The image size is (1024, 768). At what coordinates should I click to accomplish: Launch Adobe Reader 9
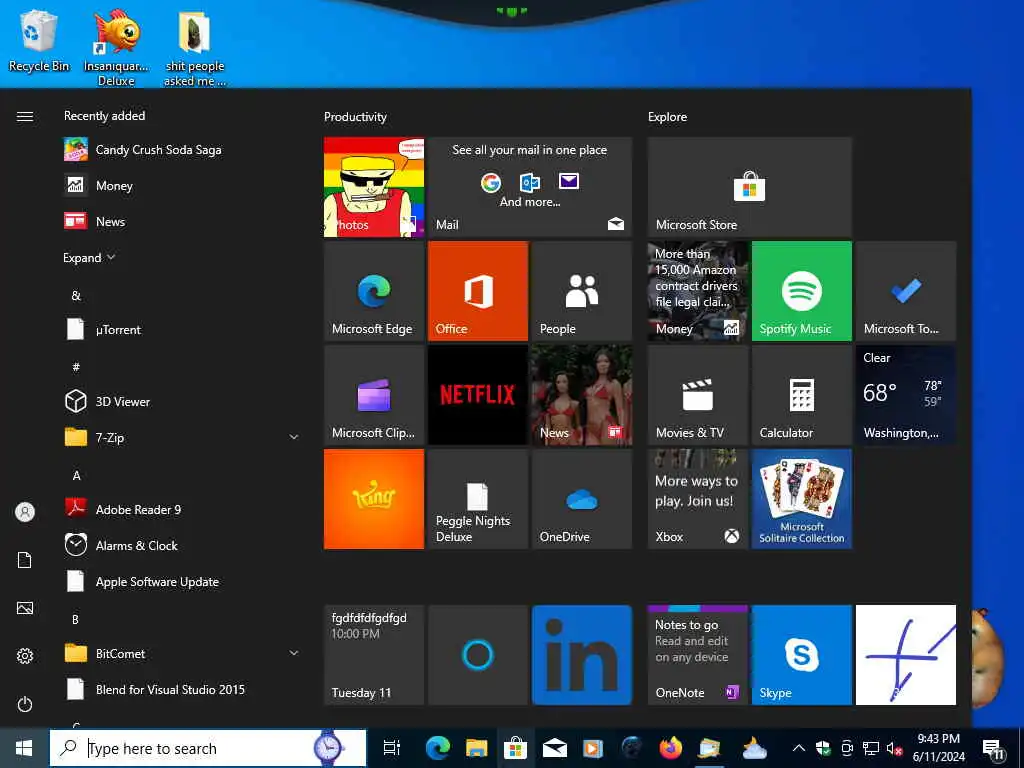182,509
